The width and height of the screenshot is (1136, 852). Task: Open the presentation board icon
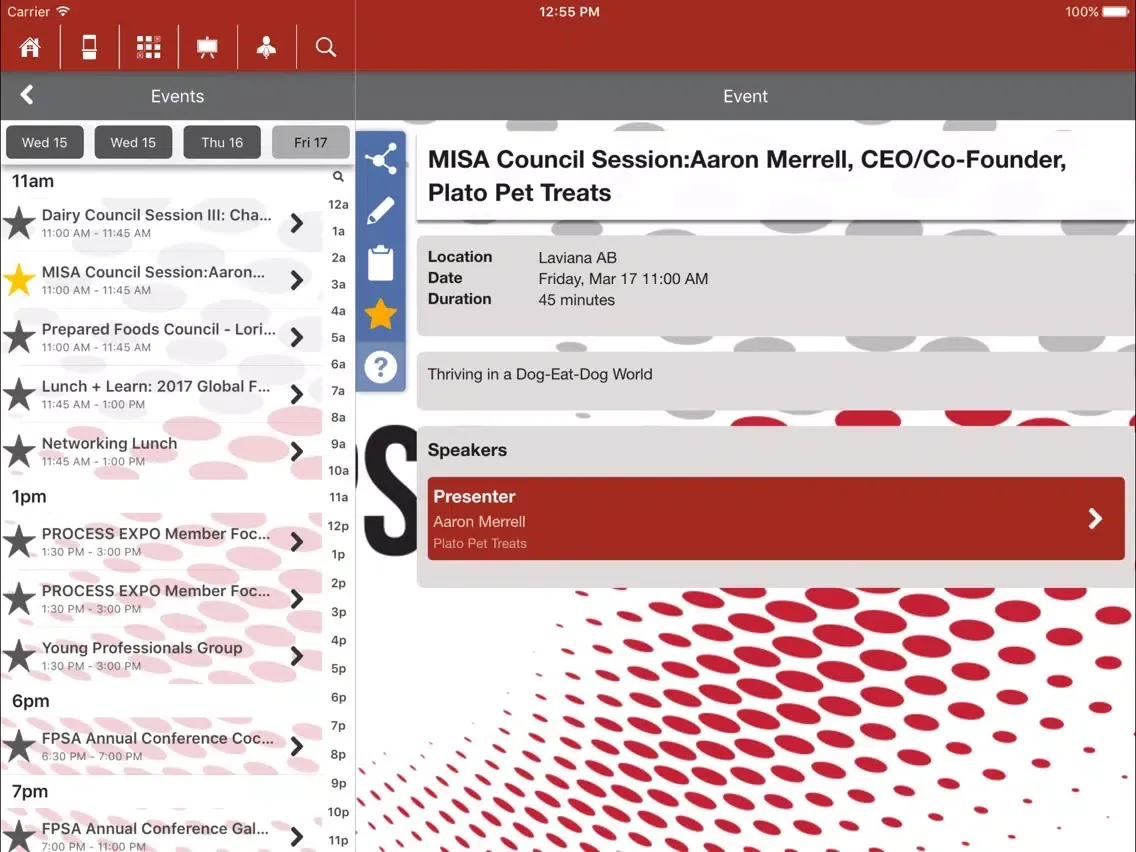(x=207, y=47)
